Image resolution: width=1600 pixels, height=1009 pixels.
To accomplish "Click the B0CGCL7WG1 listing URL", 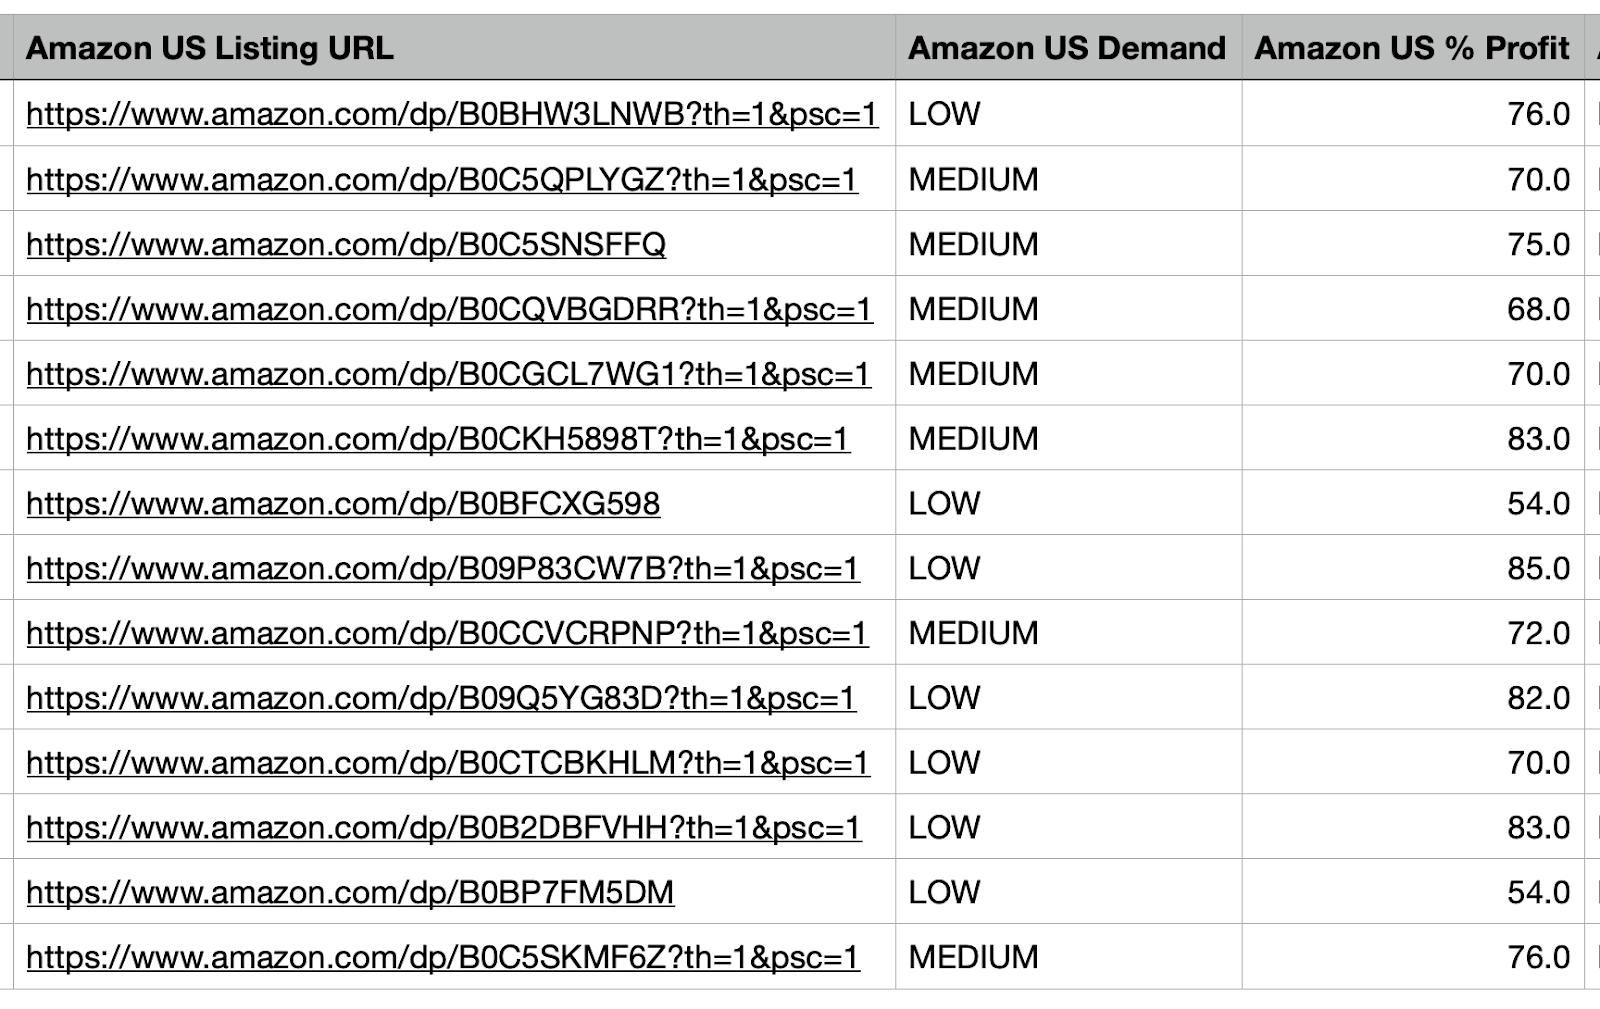I will (448, 375).
